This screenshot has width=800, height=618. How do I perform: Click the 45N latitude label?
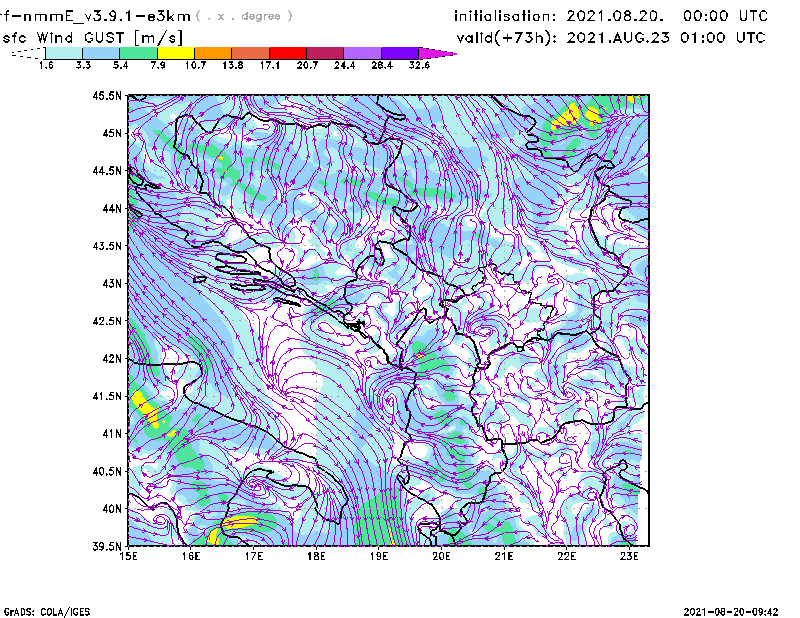tap(112, 133)
